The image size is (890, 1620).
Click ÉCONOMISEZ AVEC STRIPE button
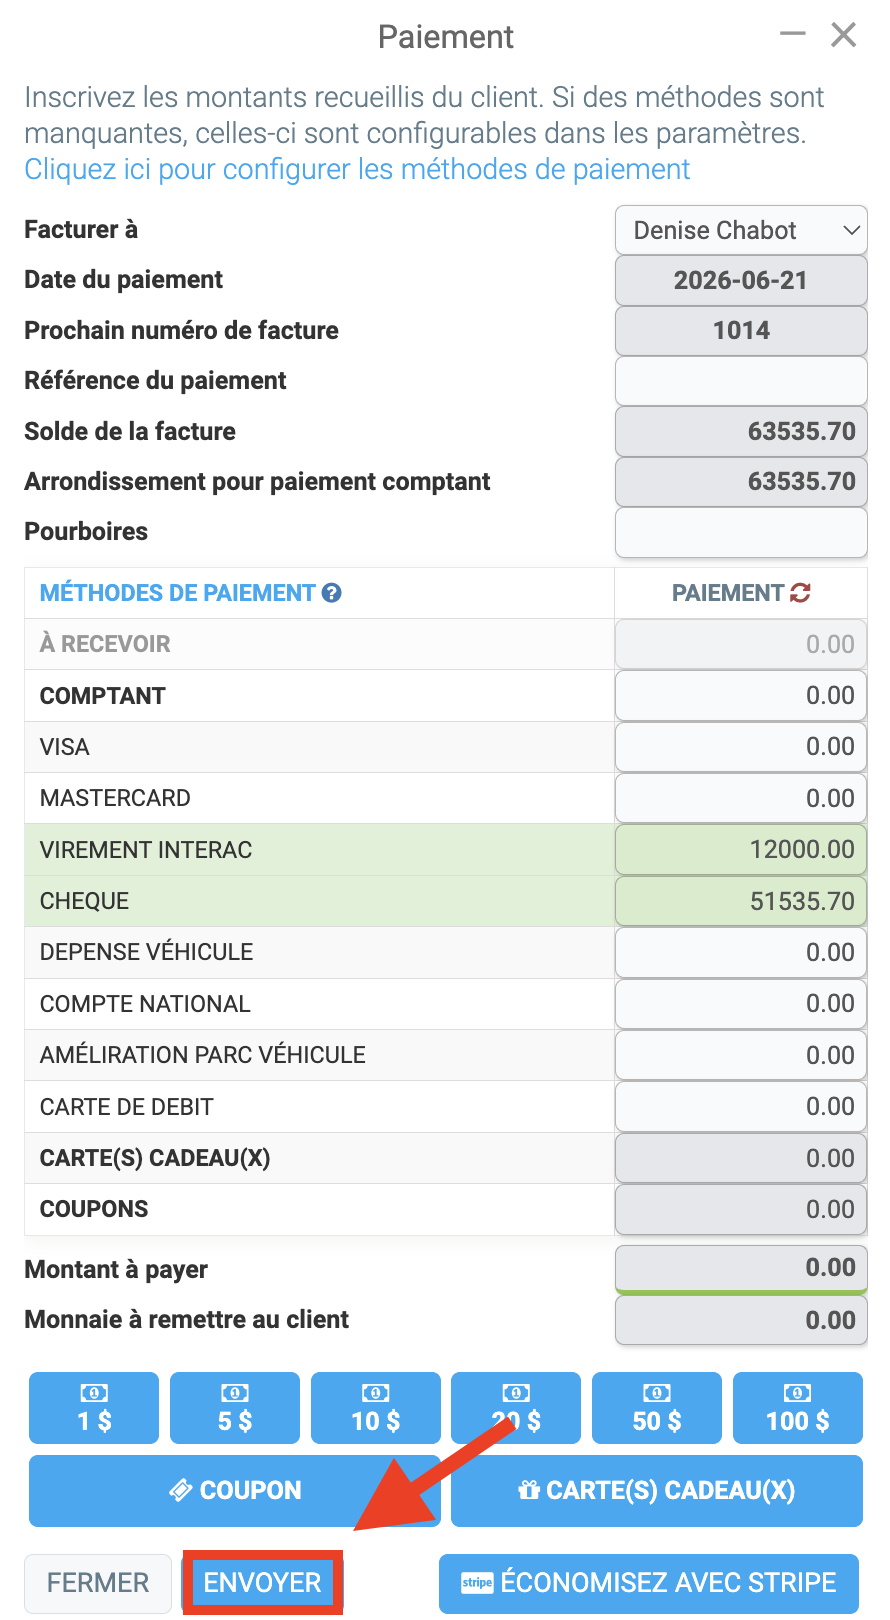tap(649, 1583)
